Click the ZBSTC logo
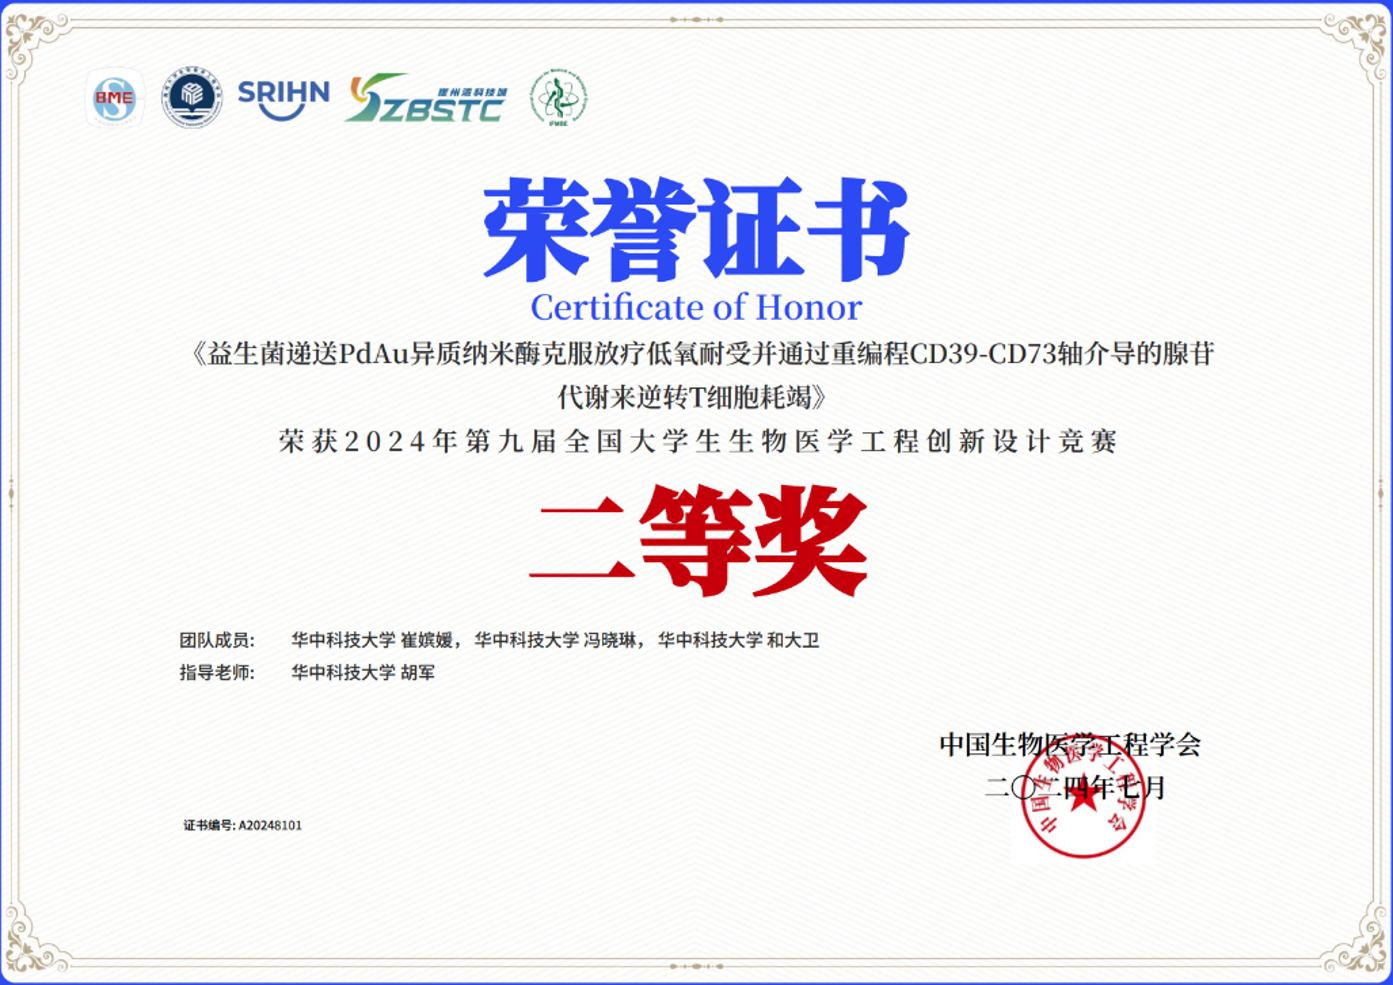The height and width of the screenshot is (985, 1393). click(x=427, y=98)
